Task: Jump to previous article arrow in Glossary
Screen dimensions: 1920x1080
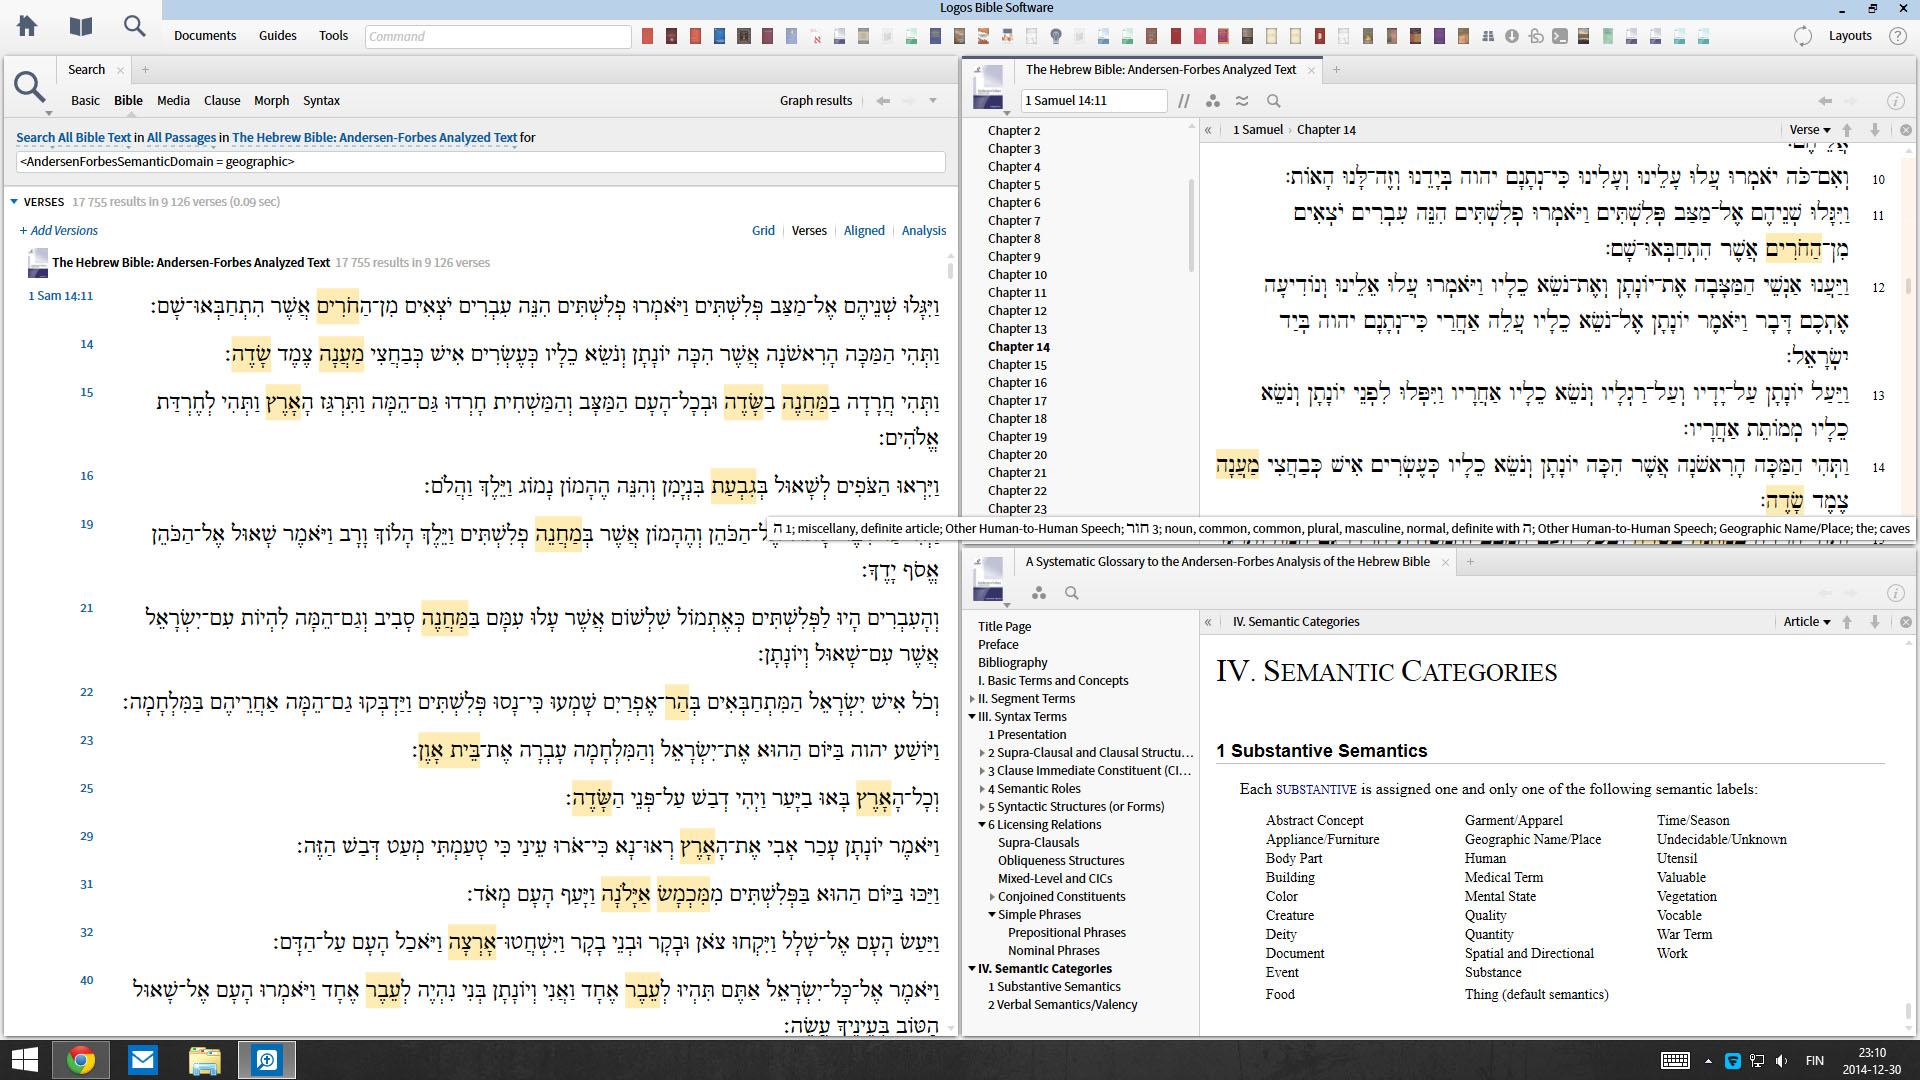Action: tap(1847, 622)
